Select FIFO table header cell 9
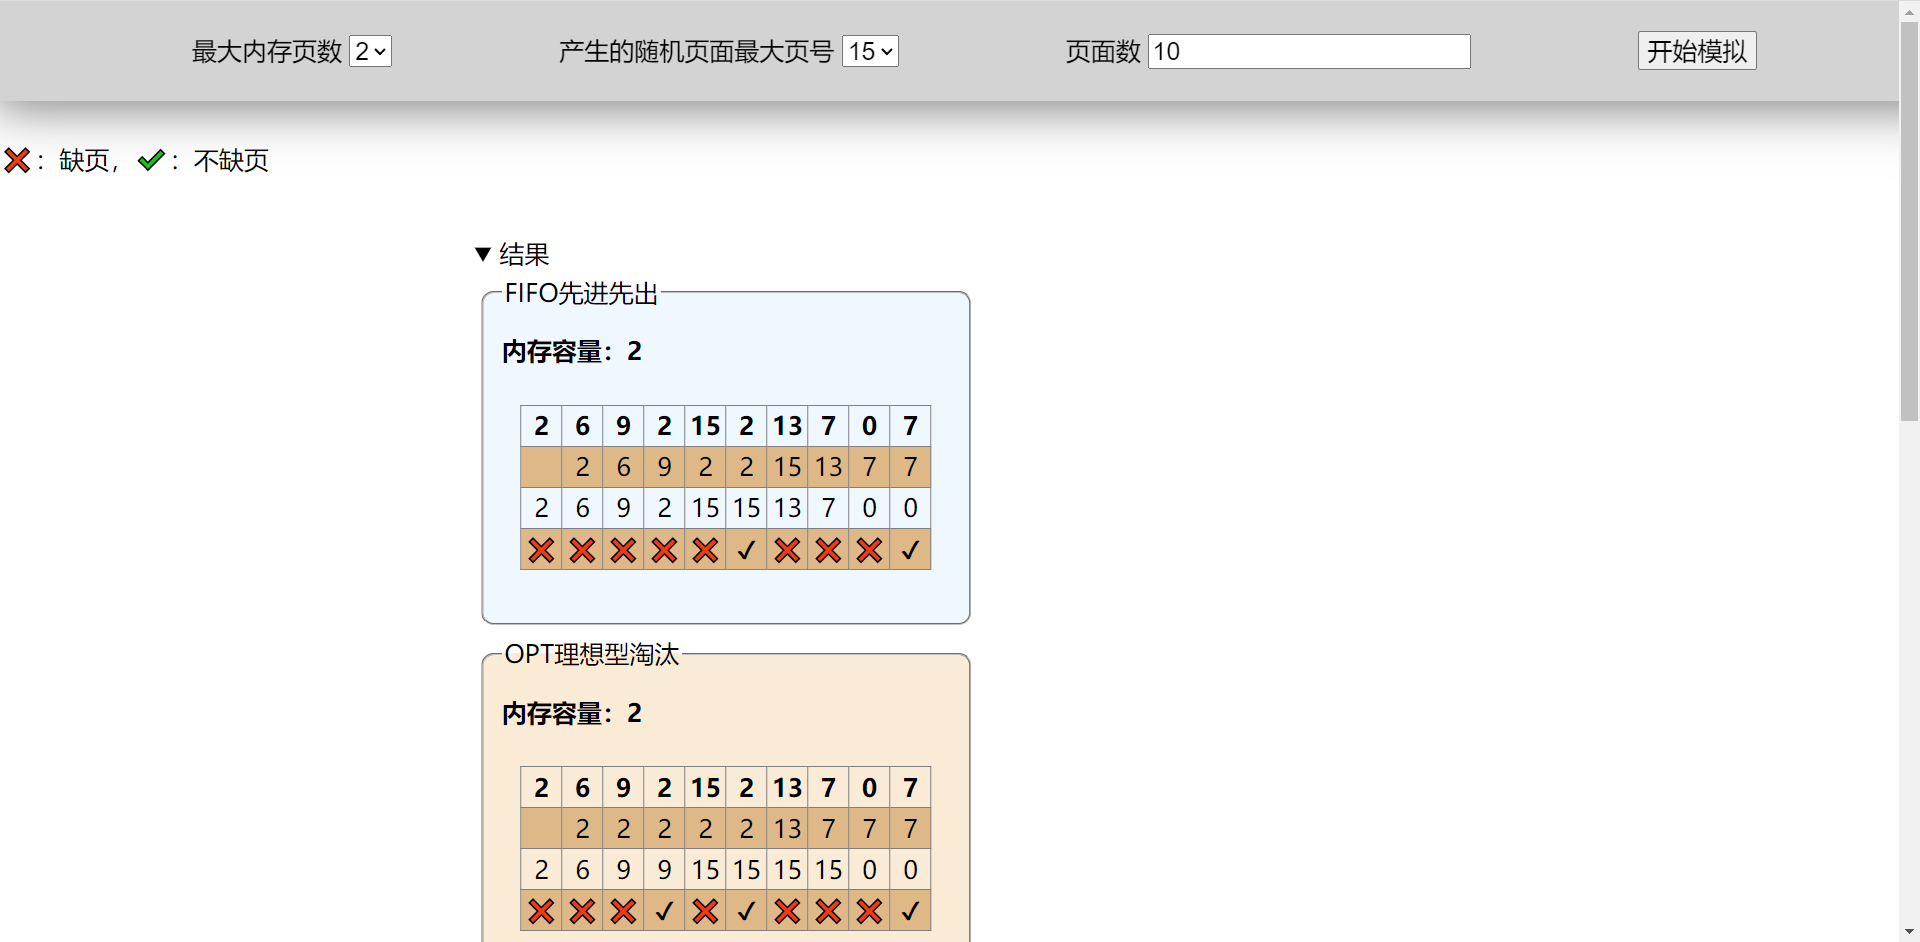 [623, 426]
